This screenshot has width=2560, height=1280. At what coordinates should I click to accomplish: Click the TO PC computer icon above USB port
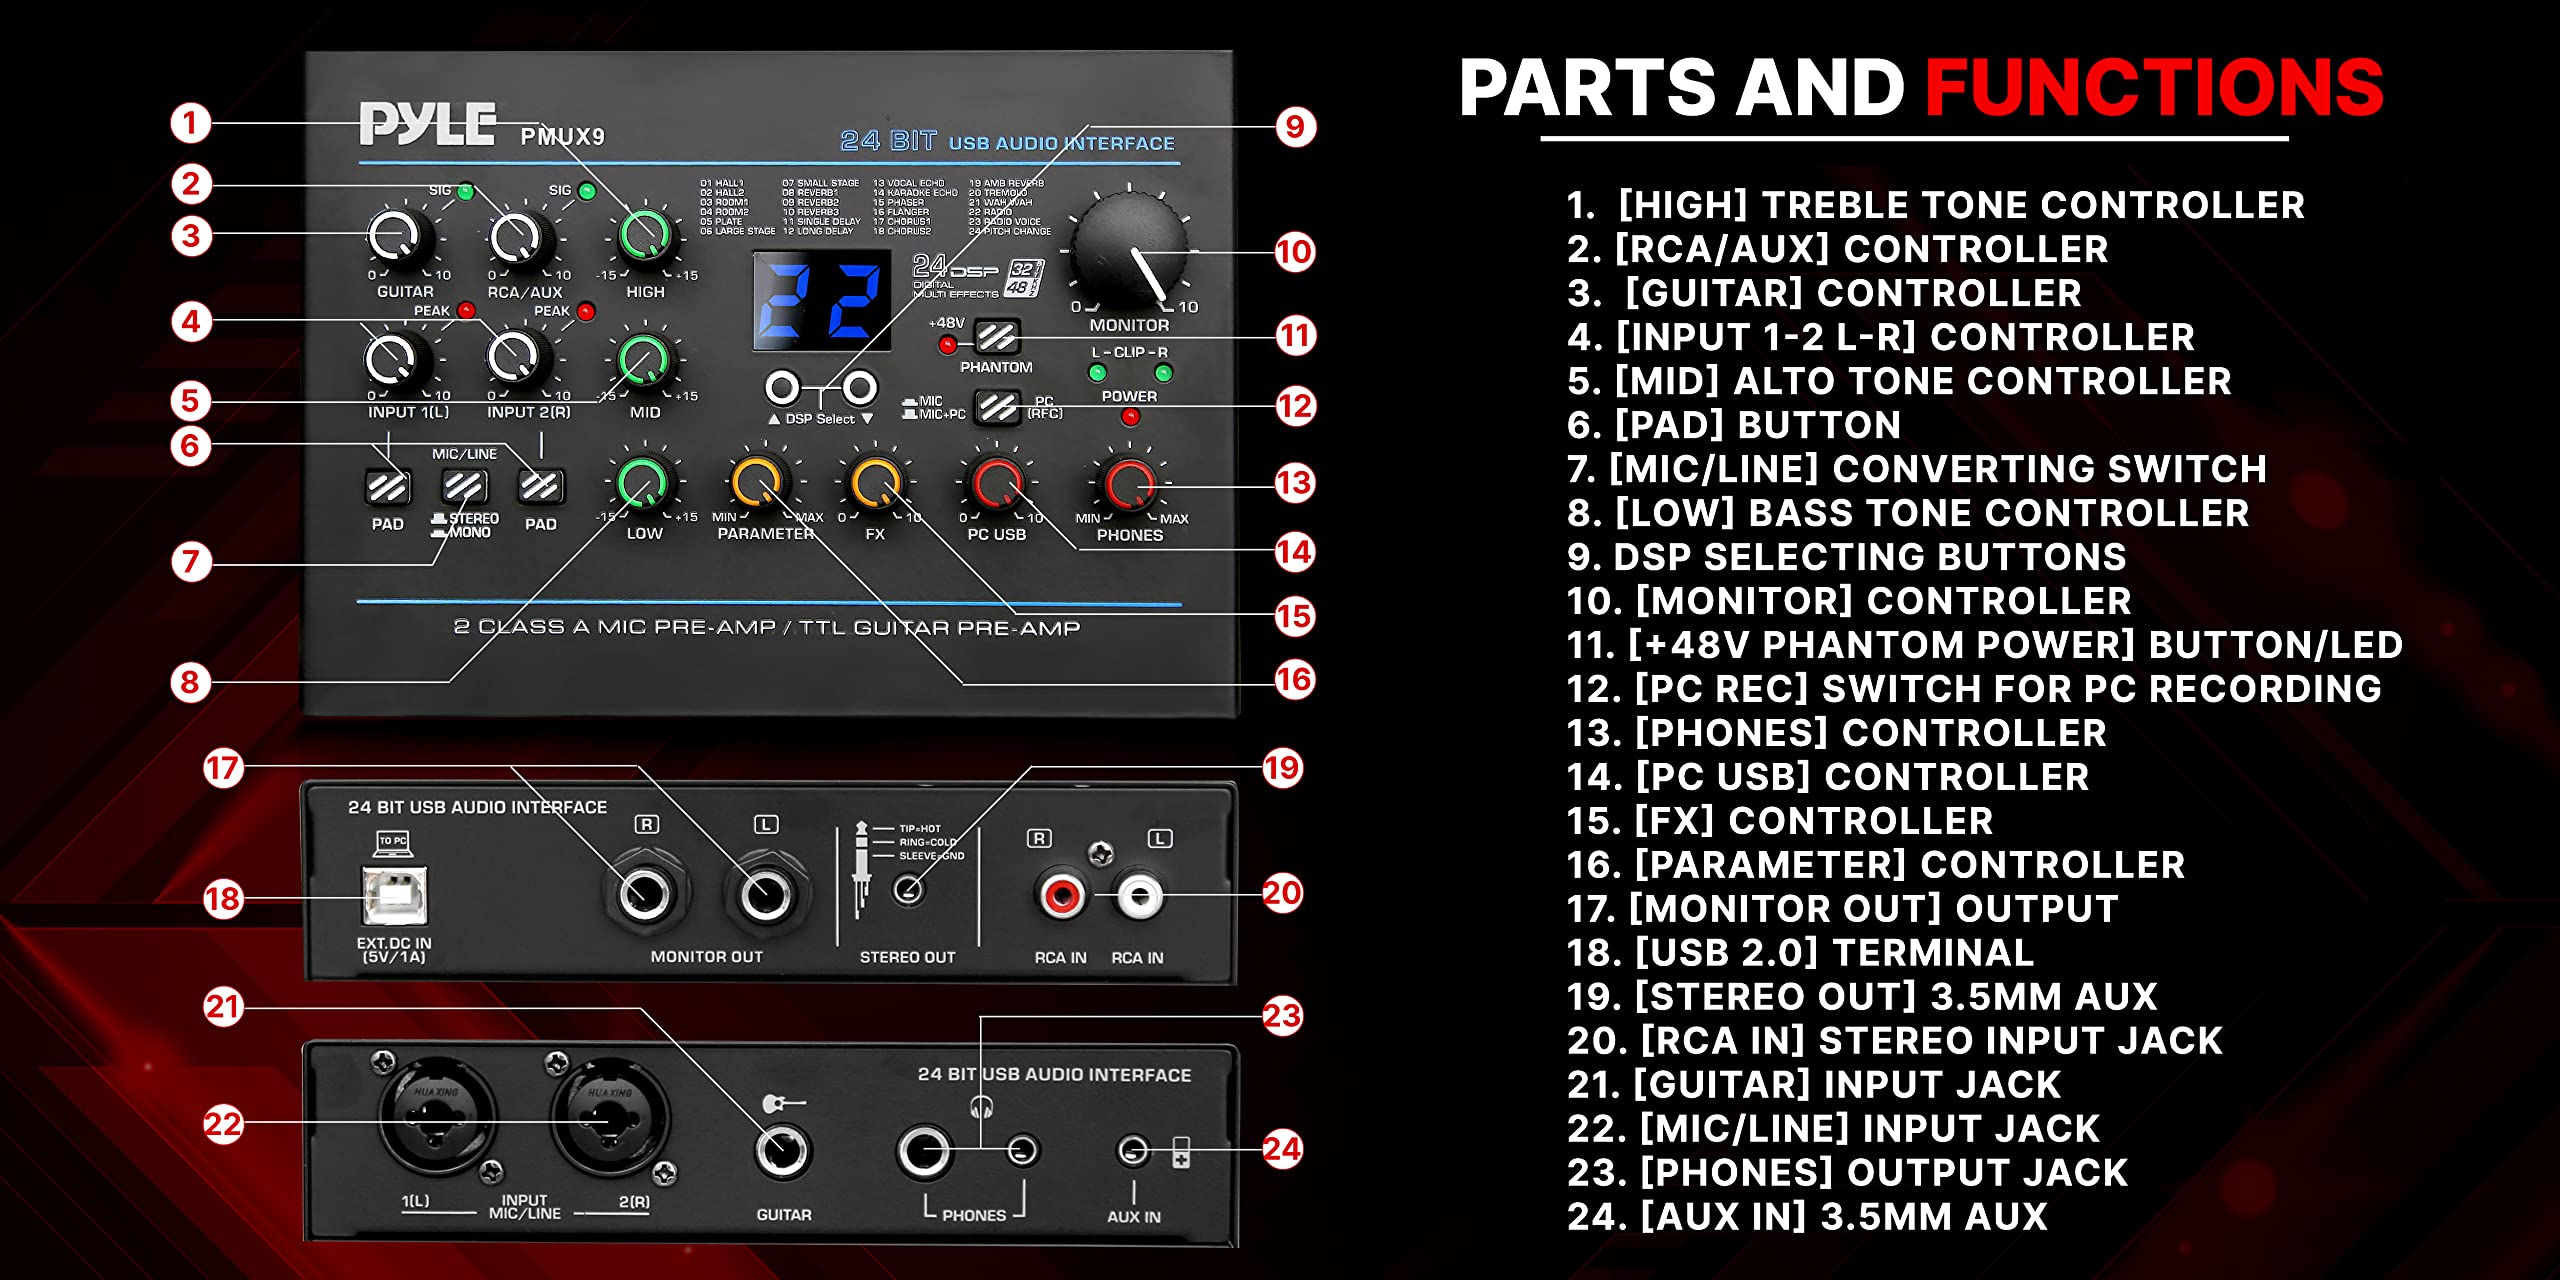[392, 843]
